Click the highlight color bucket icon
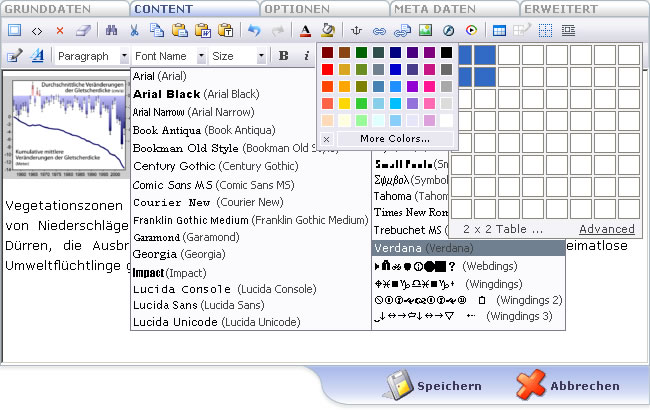This screenshot has height=410, width=650. [328, 30]
